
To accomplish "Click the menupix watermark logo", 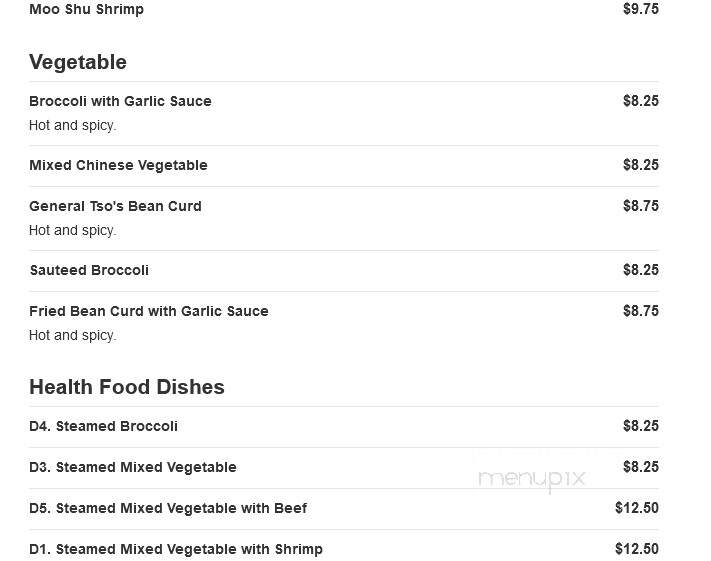I will point(532,479).
